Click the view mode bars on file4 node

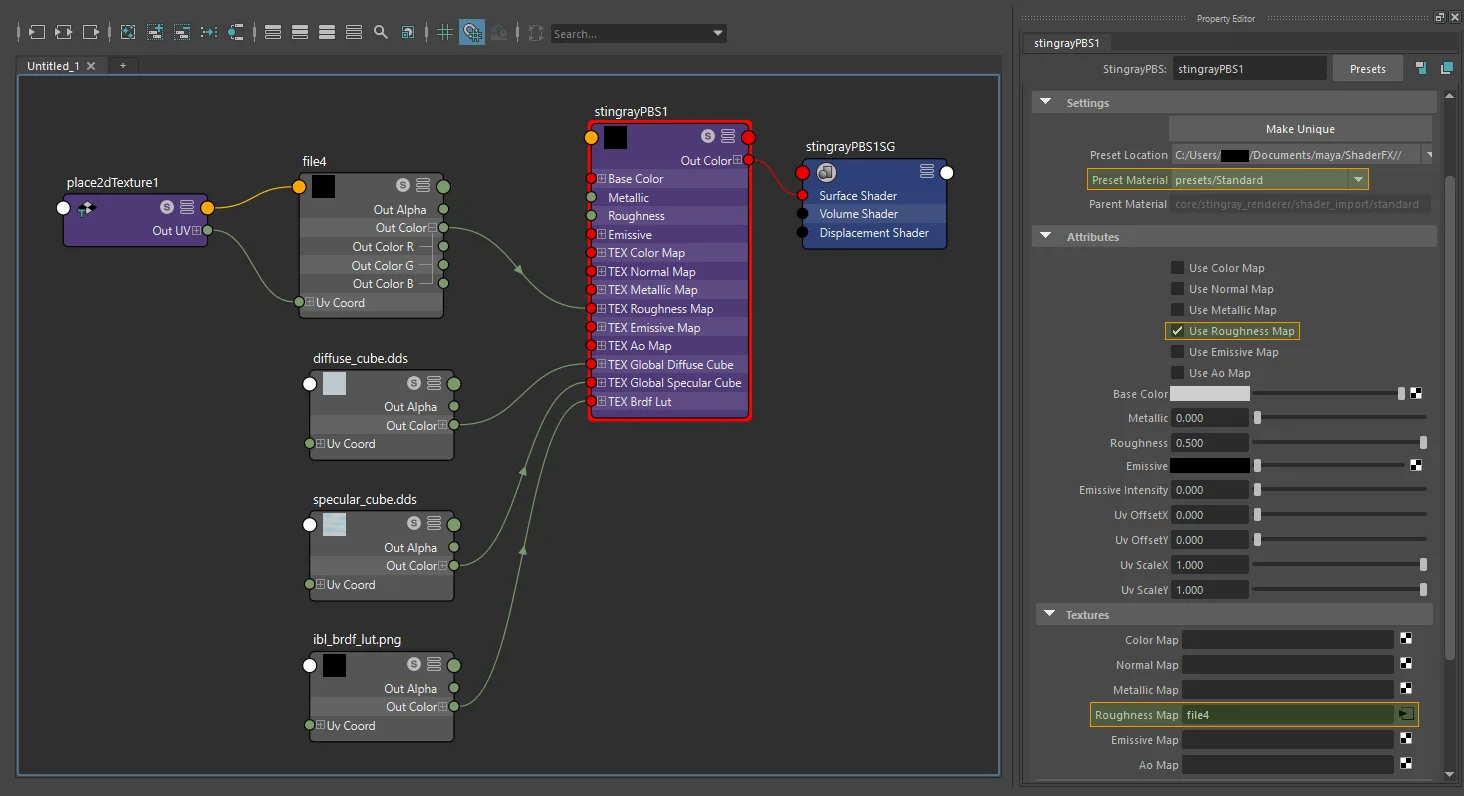click(423, 185)
